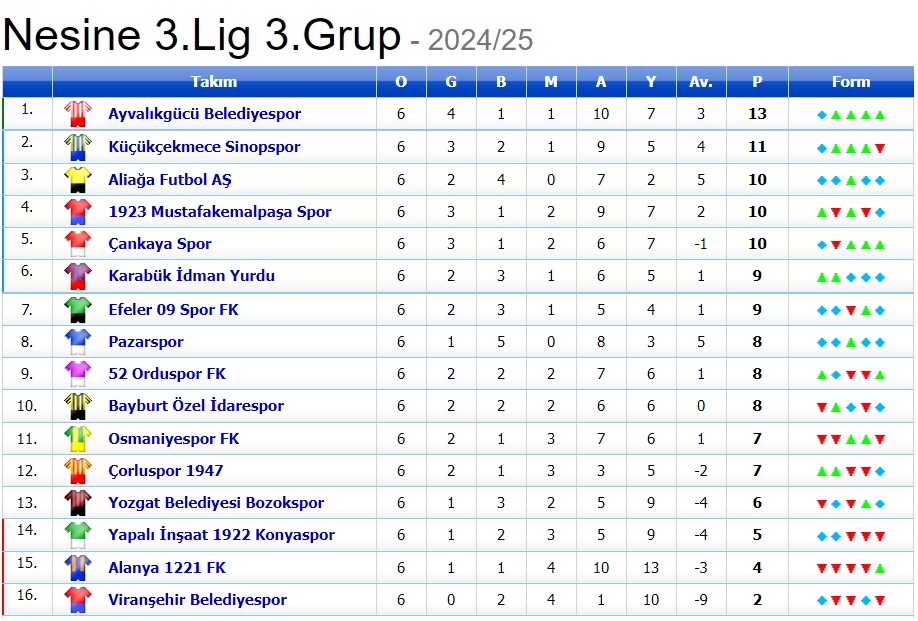This screenshot has height=621, width=918.
Task: Click the Form column header
Action: [x=851, y=82]
